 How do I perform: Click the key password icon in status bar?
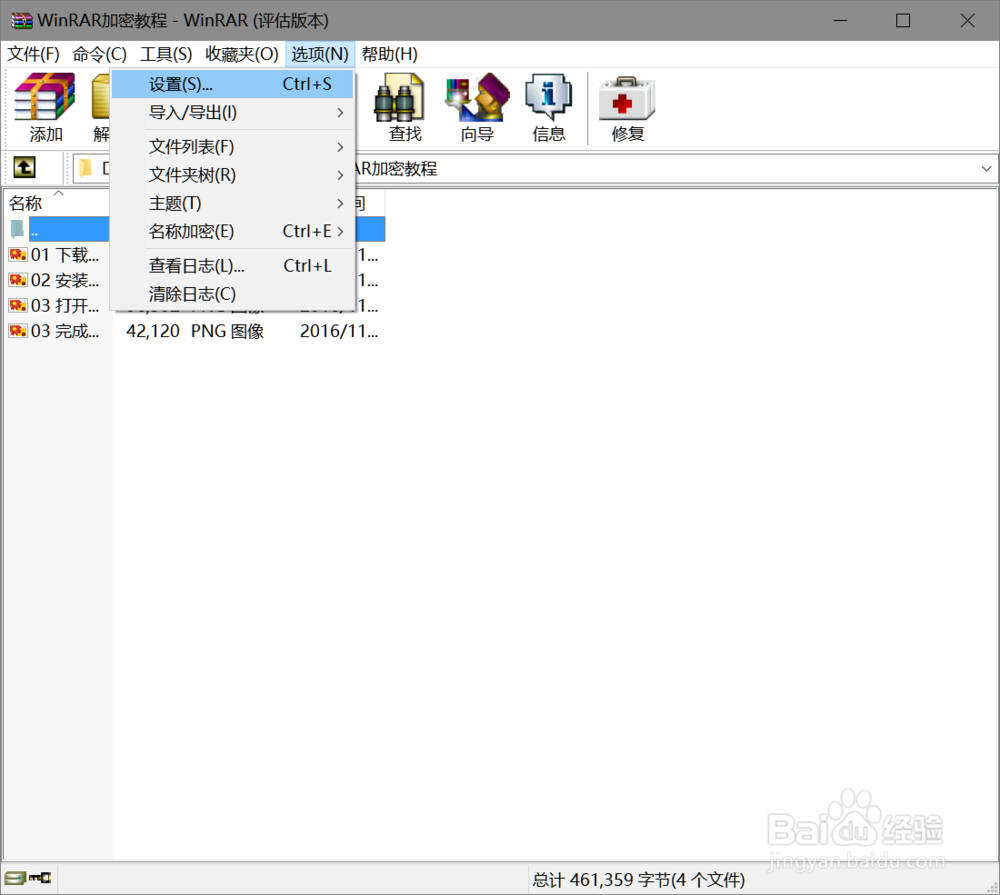pos(40,878)
